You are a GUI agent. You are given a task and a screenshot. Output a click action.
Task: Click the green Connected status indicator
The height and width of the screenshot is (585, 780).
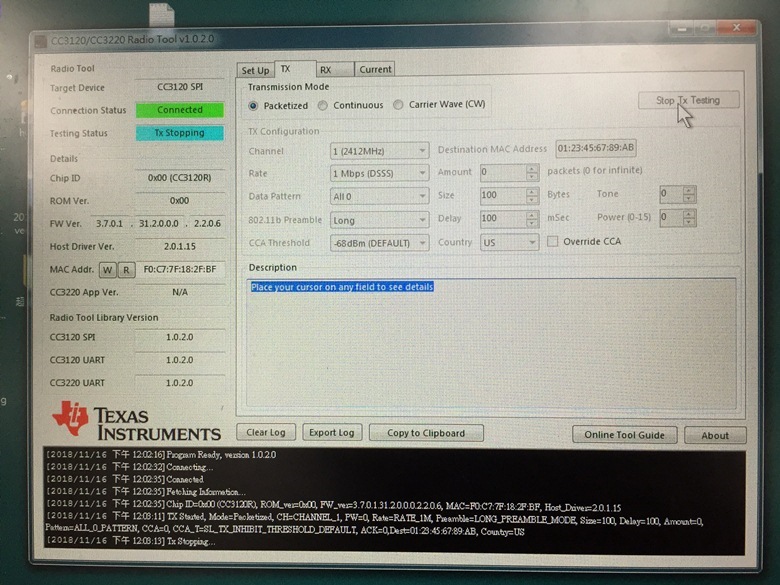tap(180, 109)
